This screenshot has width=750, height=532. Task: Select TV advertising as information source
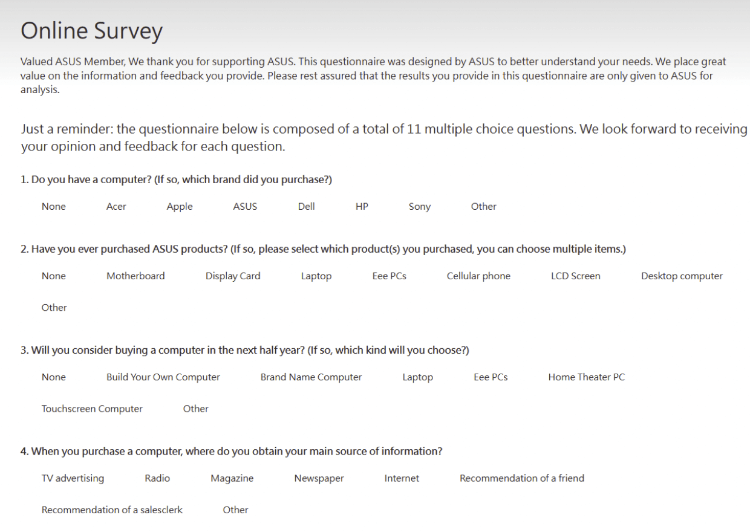73,478
